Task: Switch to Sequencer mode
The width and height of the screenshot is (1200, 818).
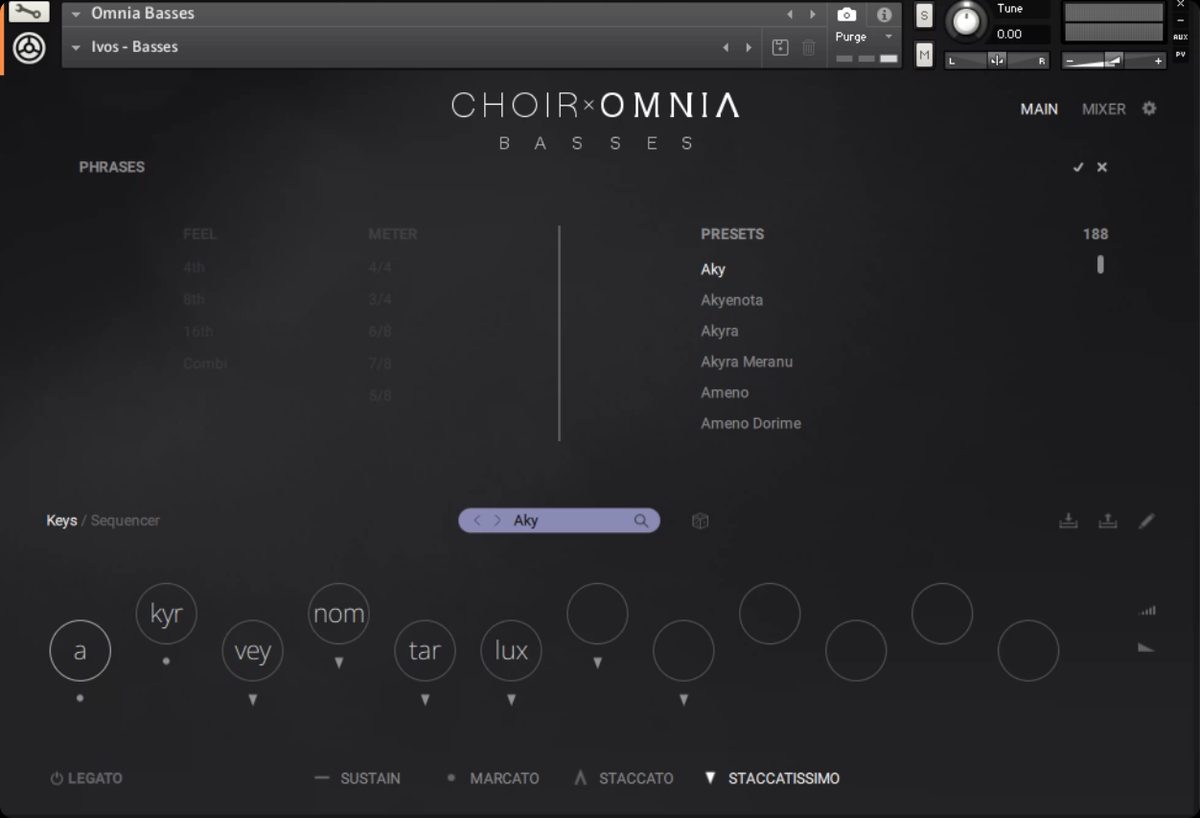Action: pos(125,521)
